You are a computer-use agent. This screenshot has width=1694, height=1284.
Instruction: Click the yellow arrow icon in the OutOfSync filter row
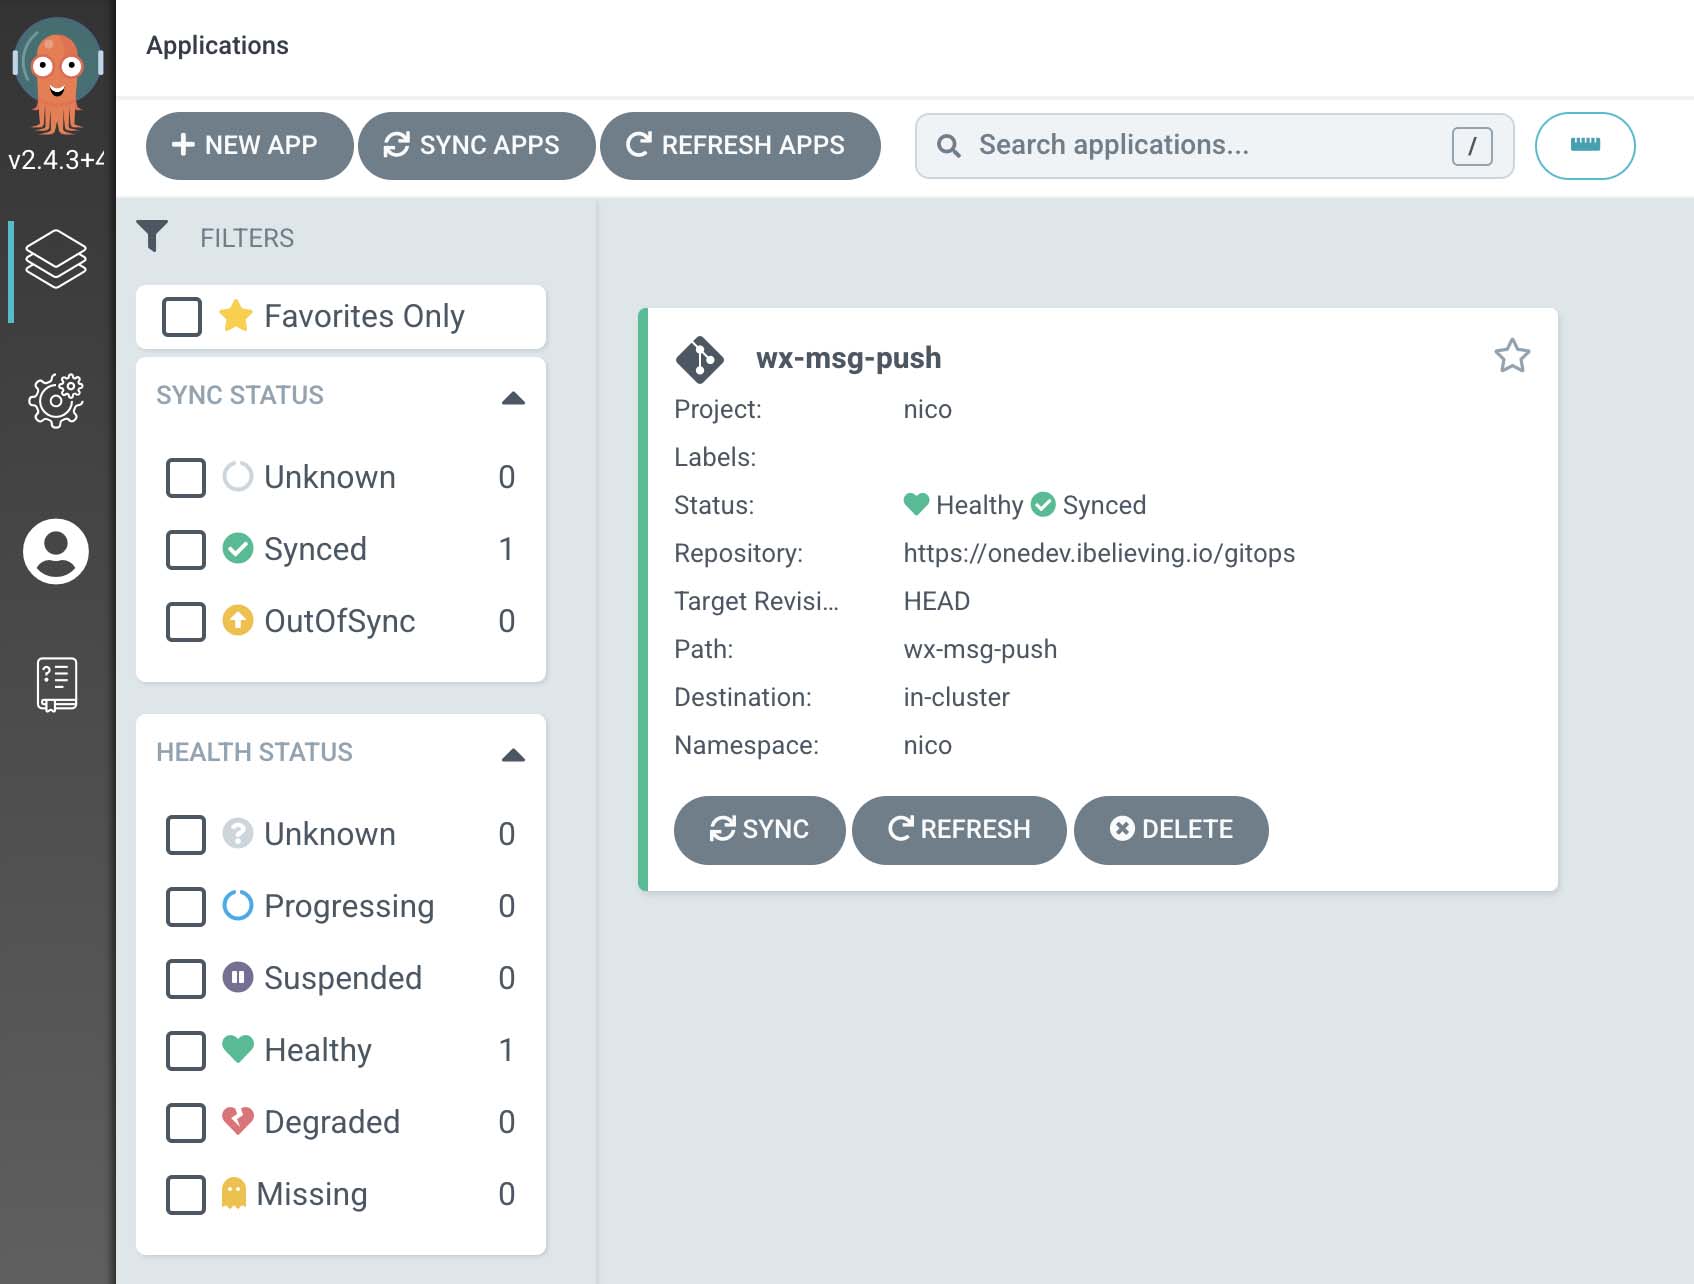click(237, 620)
